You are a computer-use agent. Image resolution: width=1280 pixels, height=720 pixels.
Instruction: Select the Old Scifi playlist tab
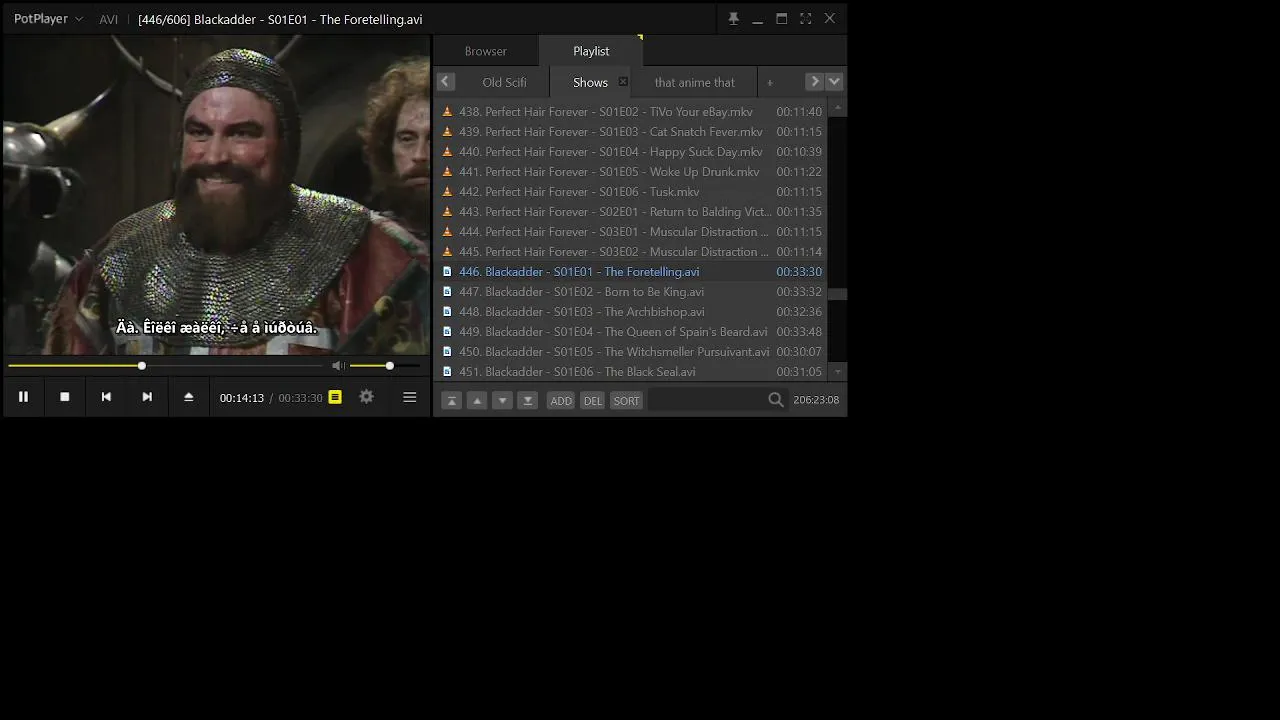click(x=504, y=82)
